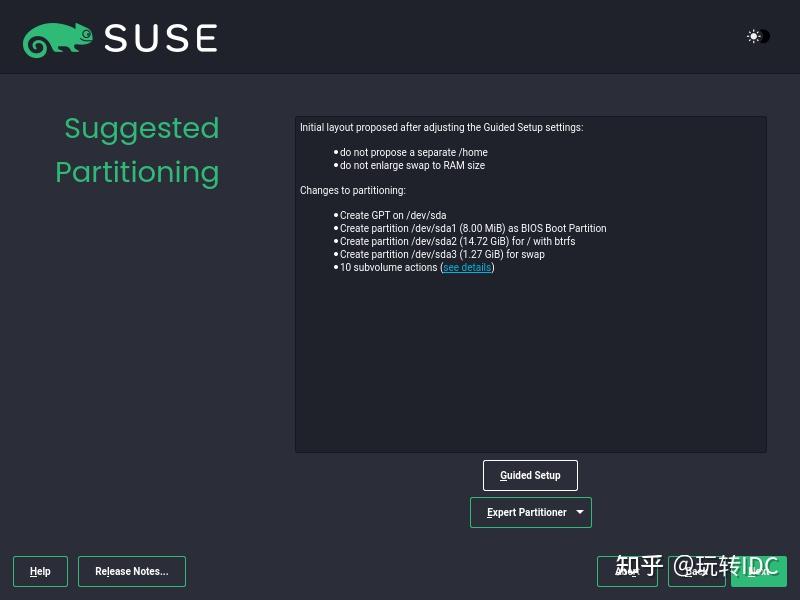Viewport: 800px width, 600px height.
Task: Click the BIOS Boot Partition /dev/sda1 entry
Action: (x=473, y=228)
